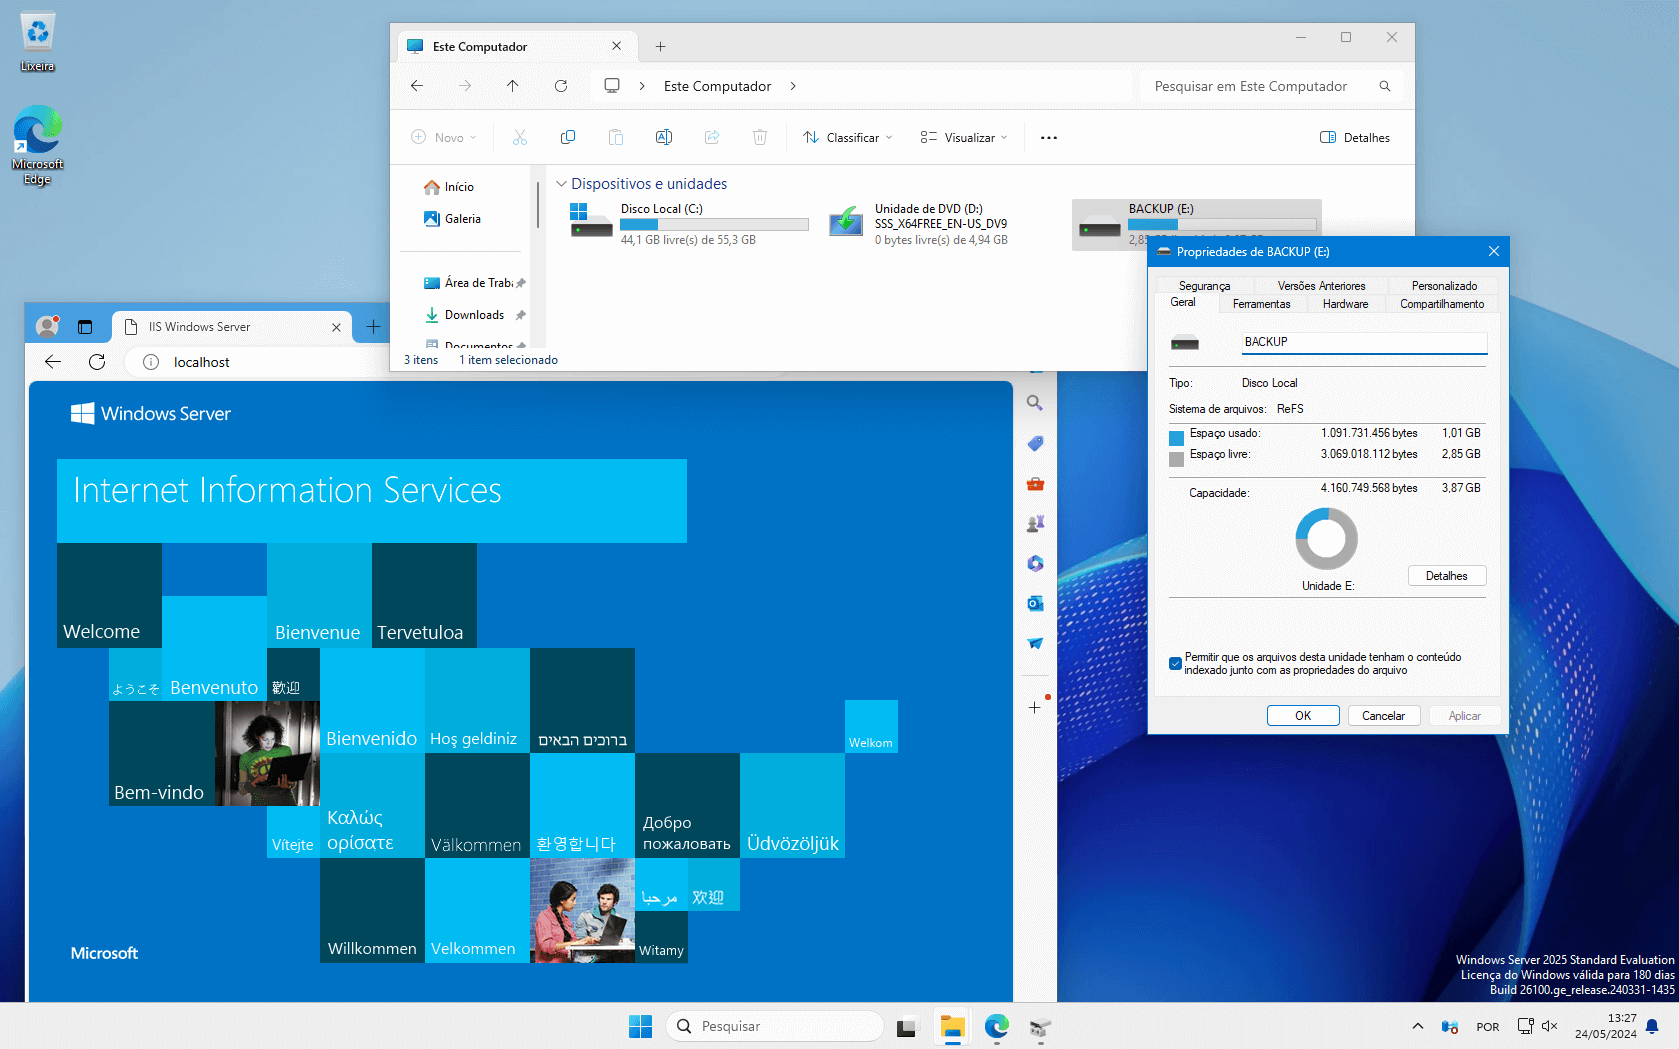Click the Detalhes button in properties dialog

(1447, 576)
